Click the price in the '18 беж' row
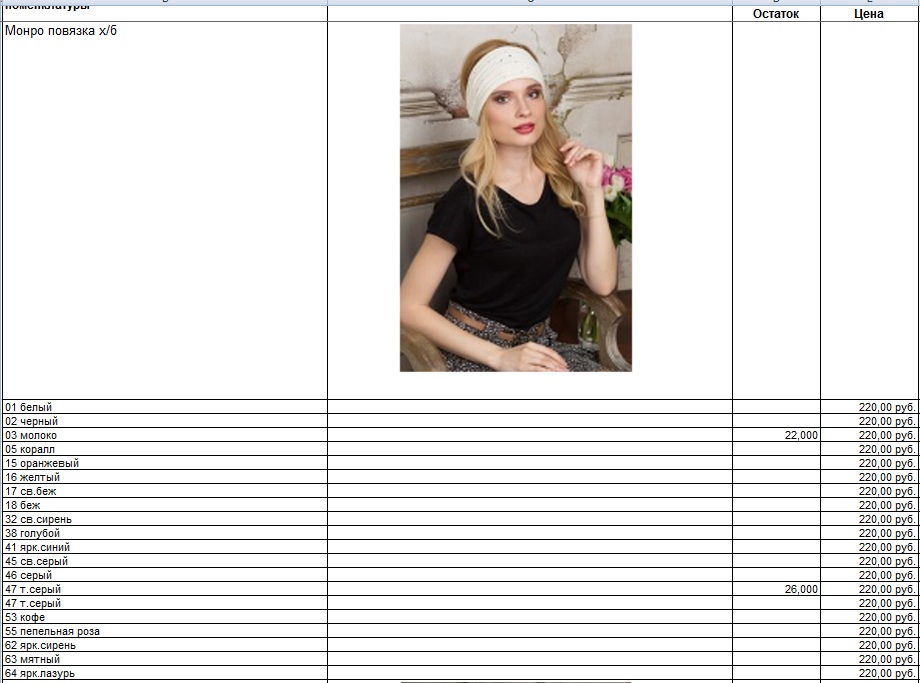920x683 pixels. coord(887,505)
